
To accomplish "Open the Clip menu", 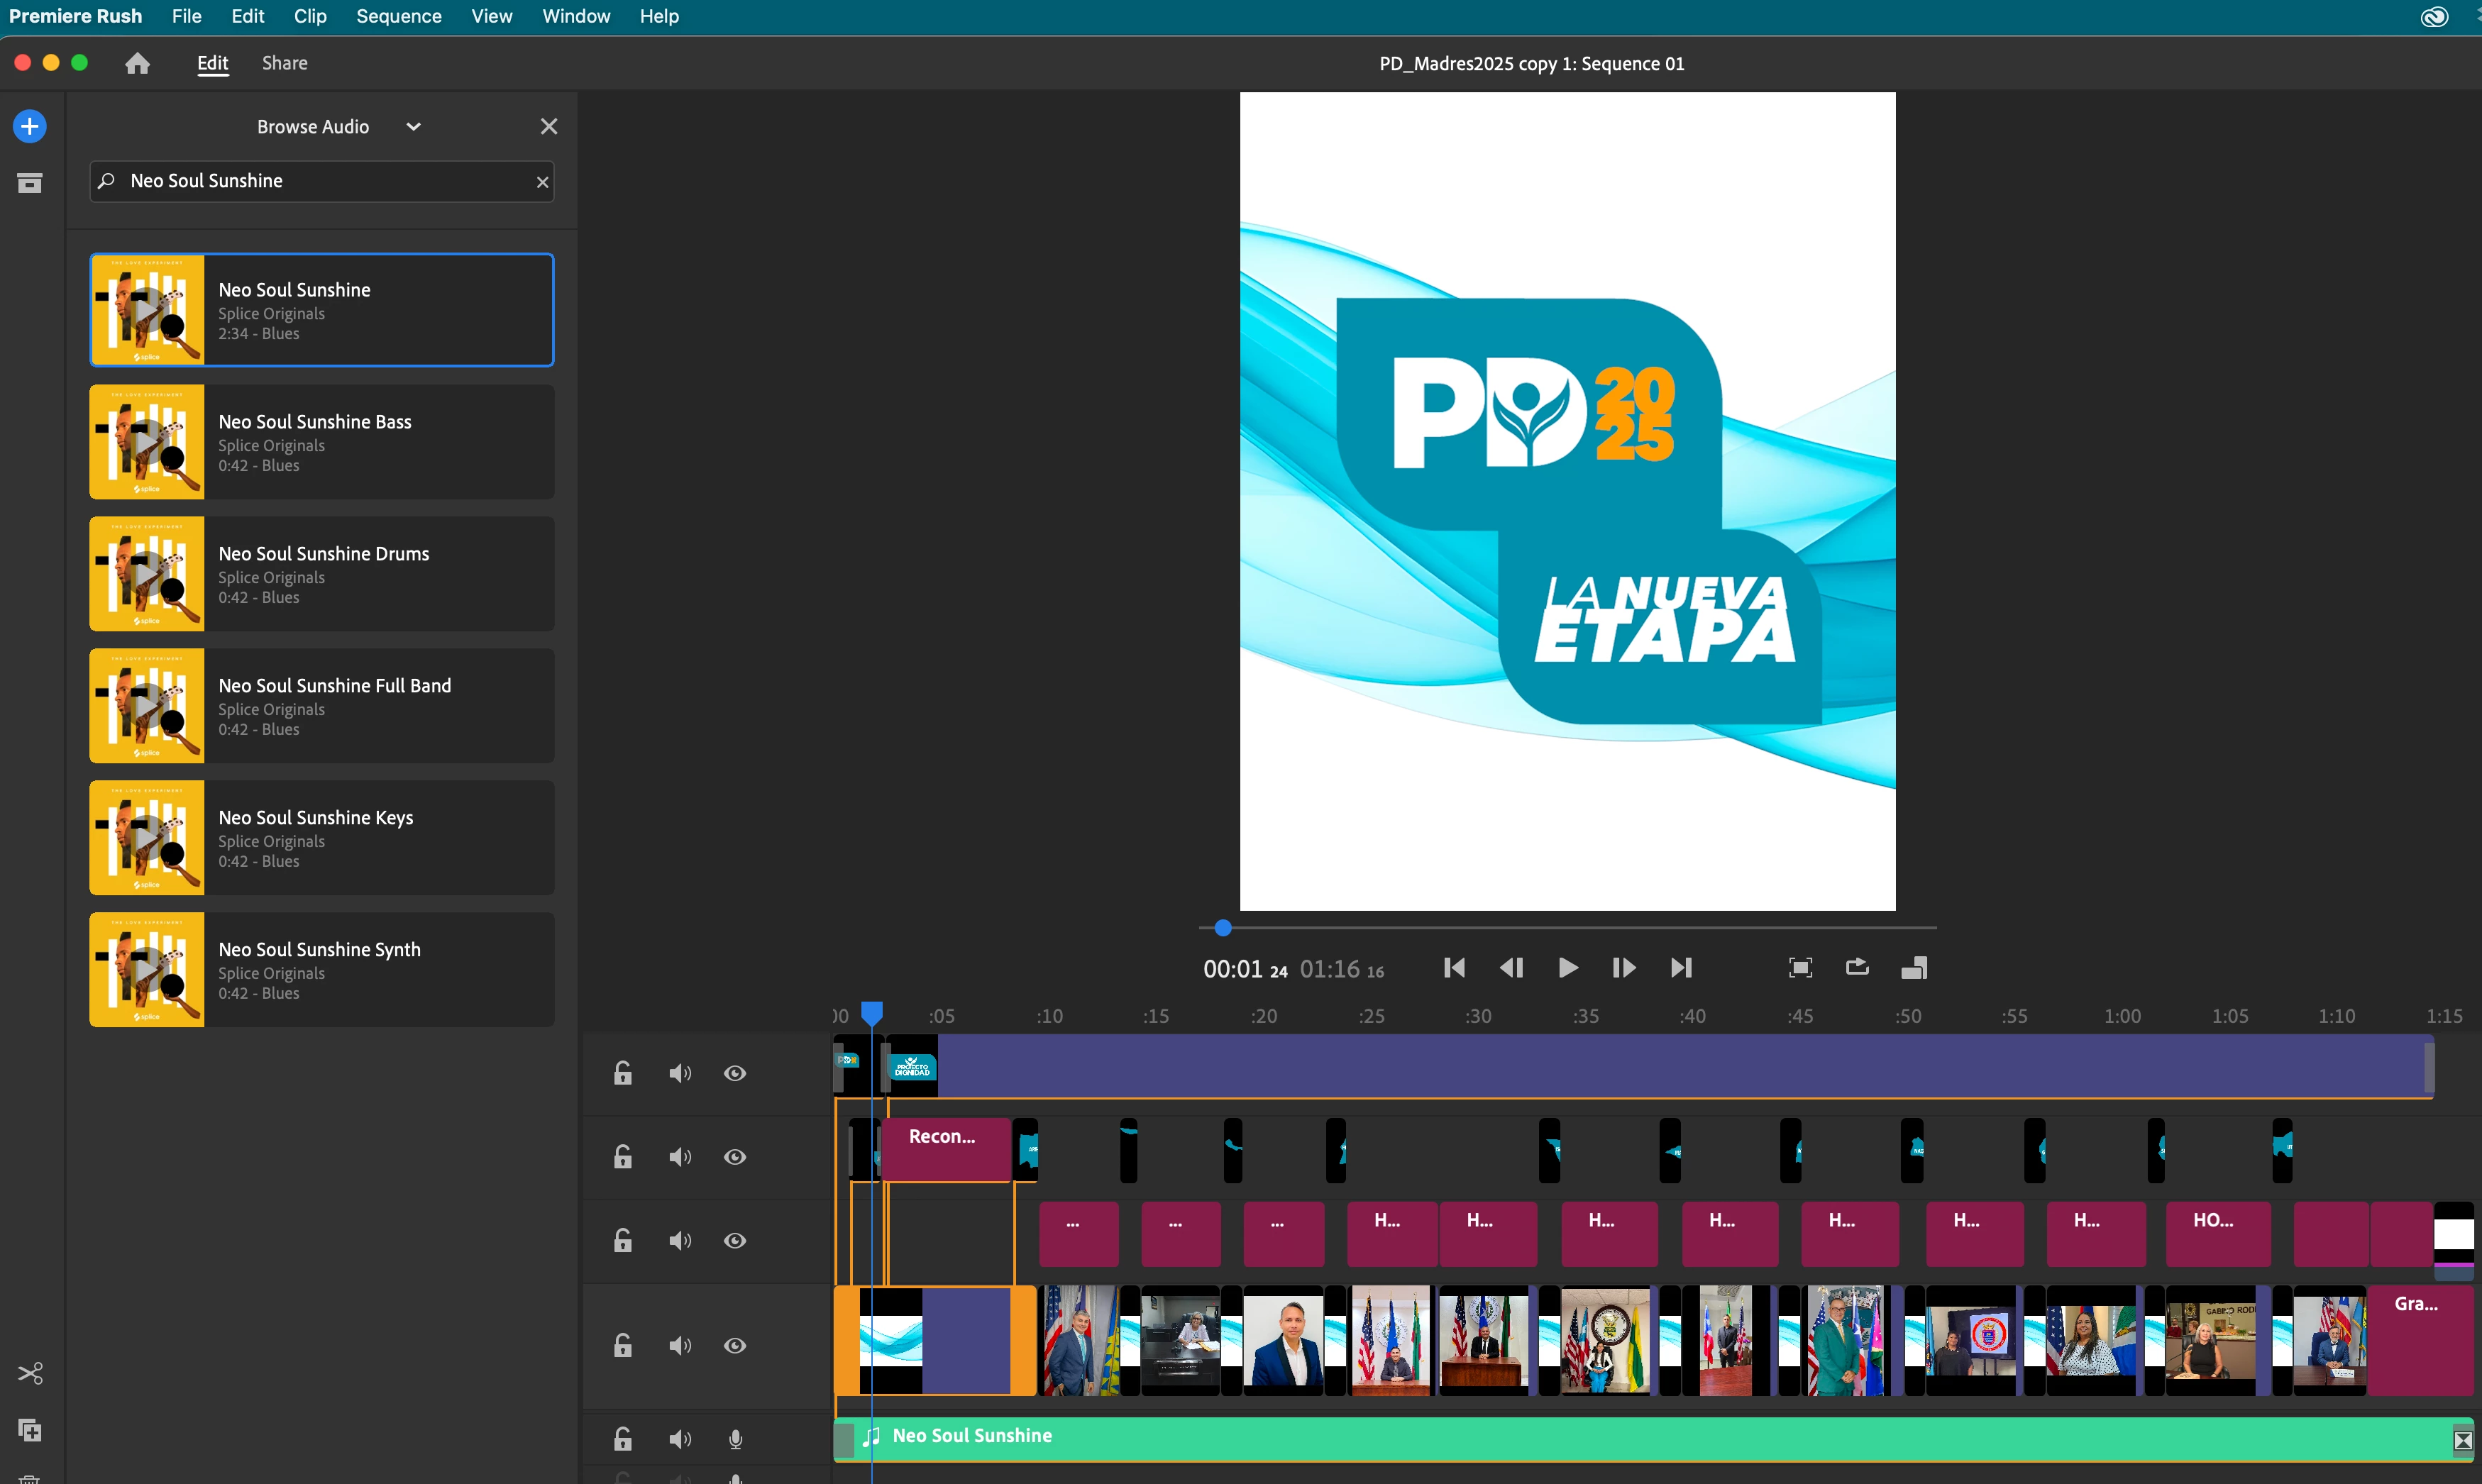I will click(x=310, y=16).
